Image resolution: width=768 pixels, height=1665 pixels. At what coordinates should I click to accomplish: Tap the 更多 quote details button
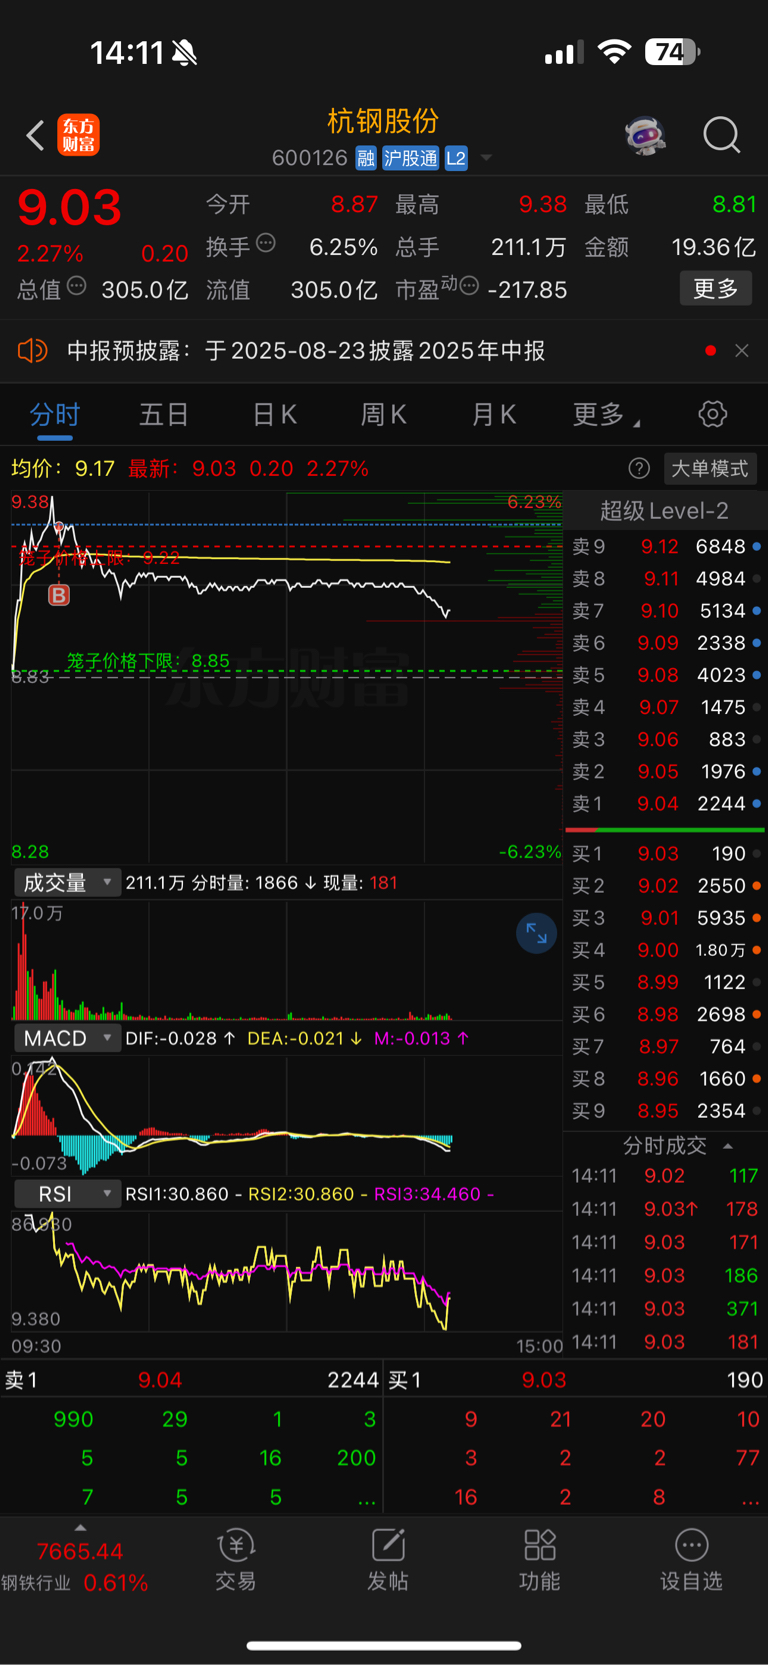coord(716,288)
